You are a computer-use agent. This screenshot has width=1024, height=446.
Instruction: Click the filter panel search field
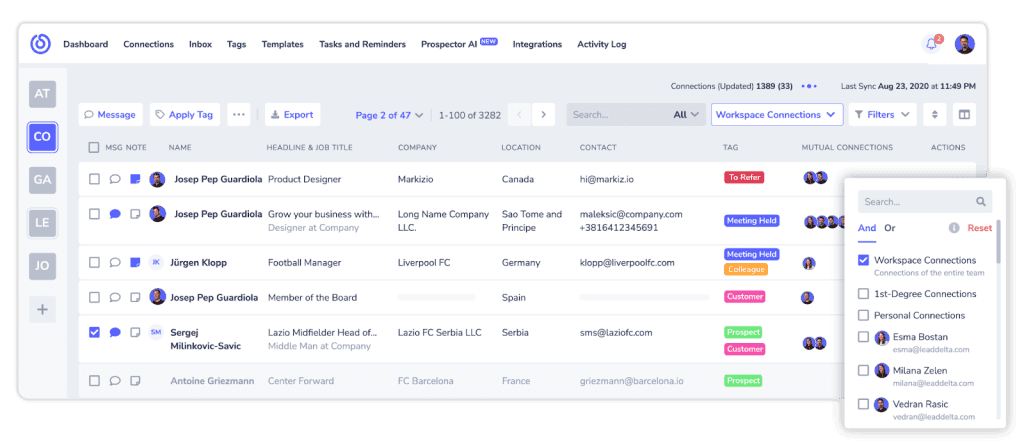tap(925, 202)
